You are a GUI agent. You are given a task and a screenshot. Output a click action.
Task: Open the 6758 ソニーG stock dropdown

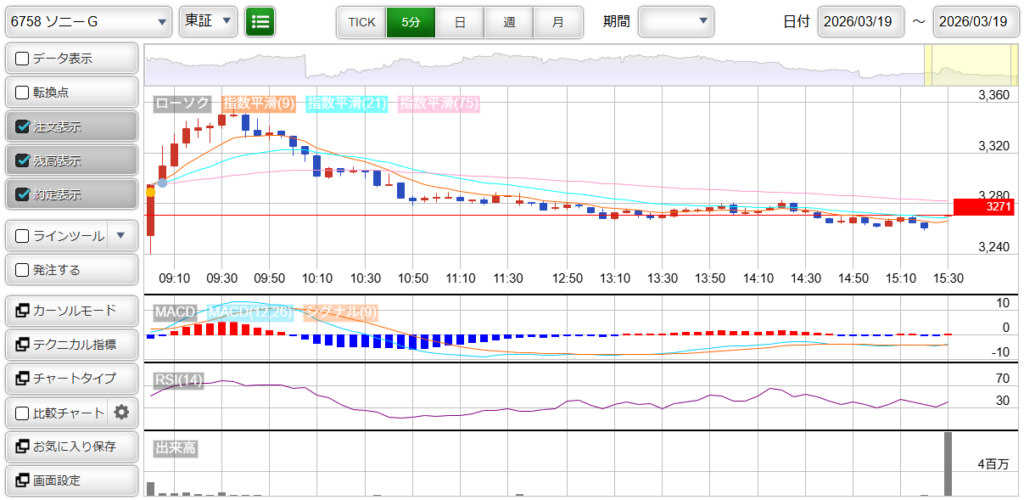click(88, 21)
